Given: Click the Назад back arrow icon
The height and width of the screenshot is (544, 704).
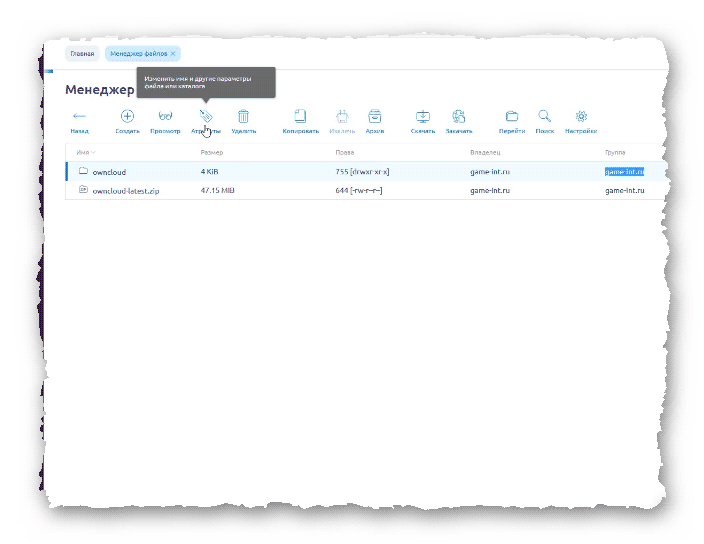Looking at the screenshot, I should click(x=79, y=116).
